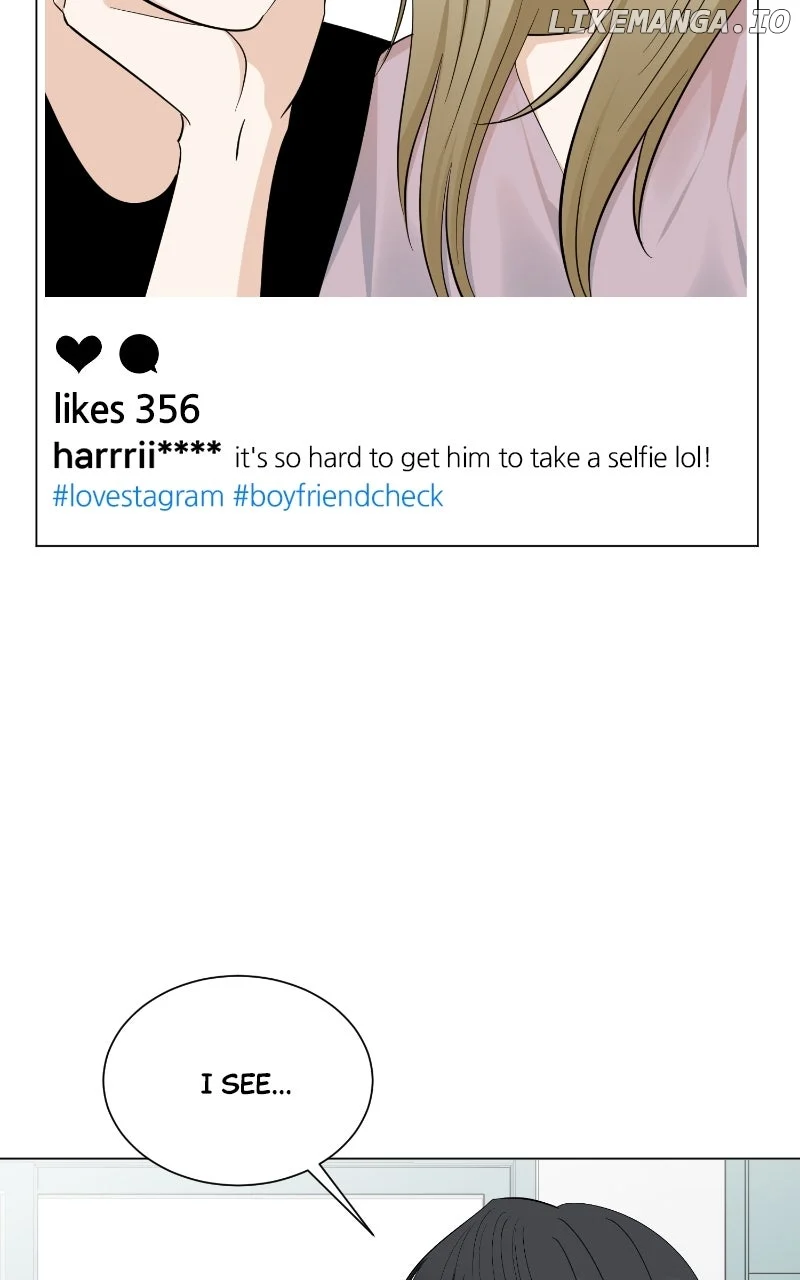Screen dimensions: 800x1280
Task: Click the LIKEMANGA.IO watermark
Action: [x=669, y=23]
